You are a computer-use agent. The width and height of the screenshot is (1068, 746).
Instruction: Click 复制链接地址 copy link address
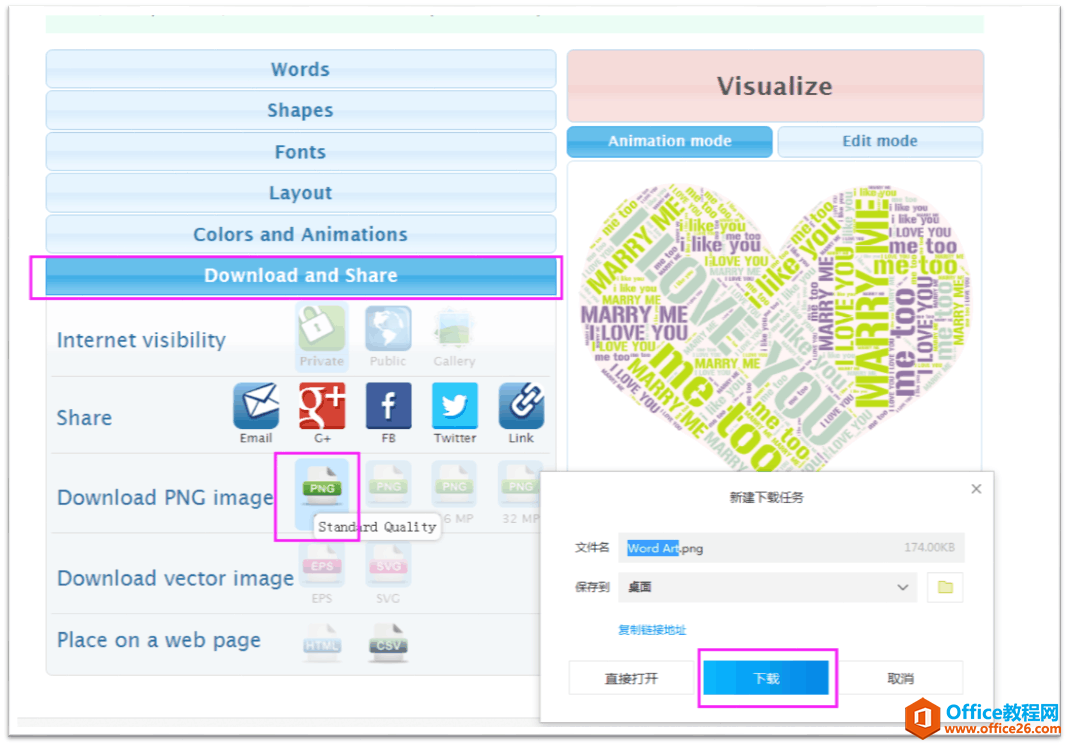point(652,630)
